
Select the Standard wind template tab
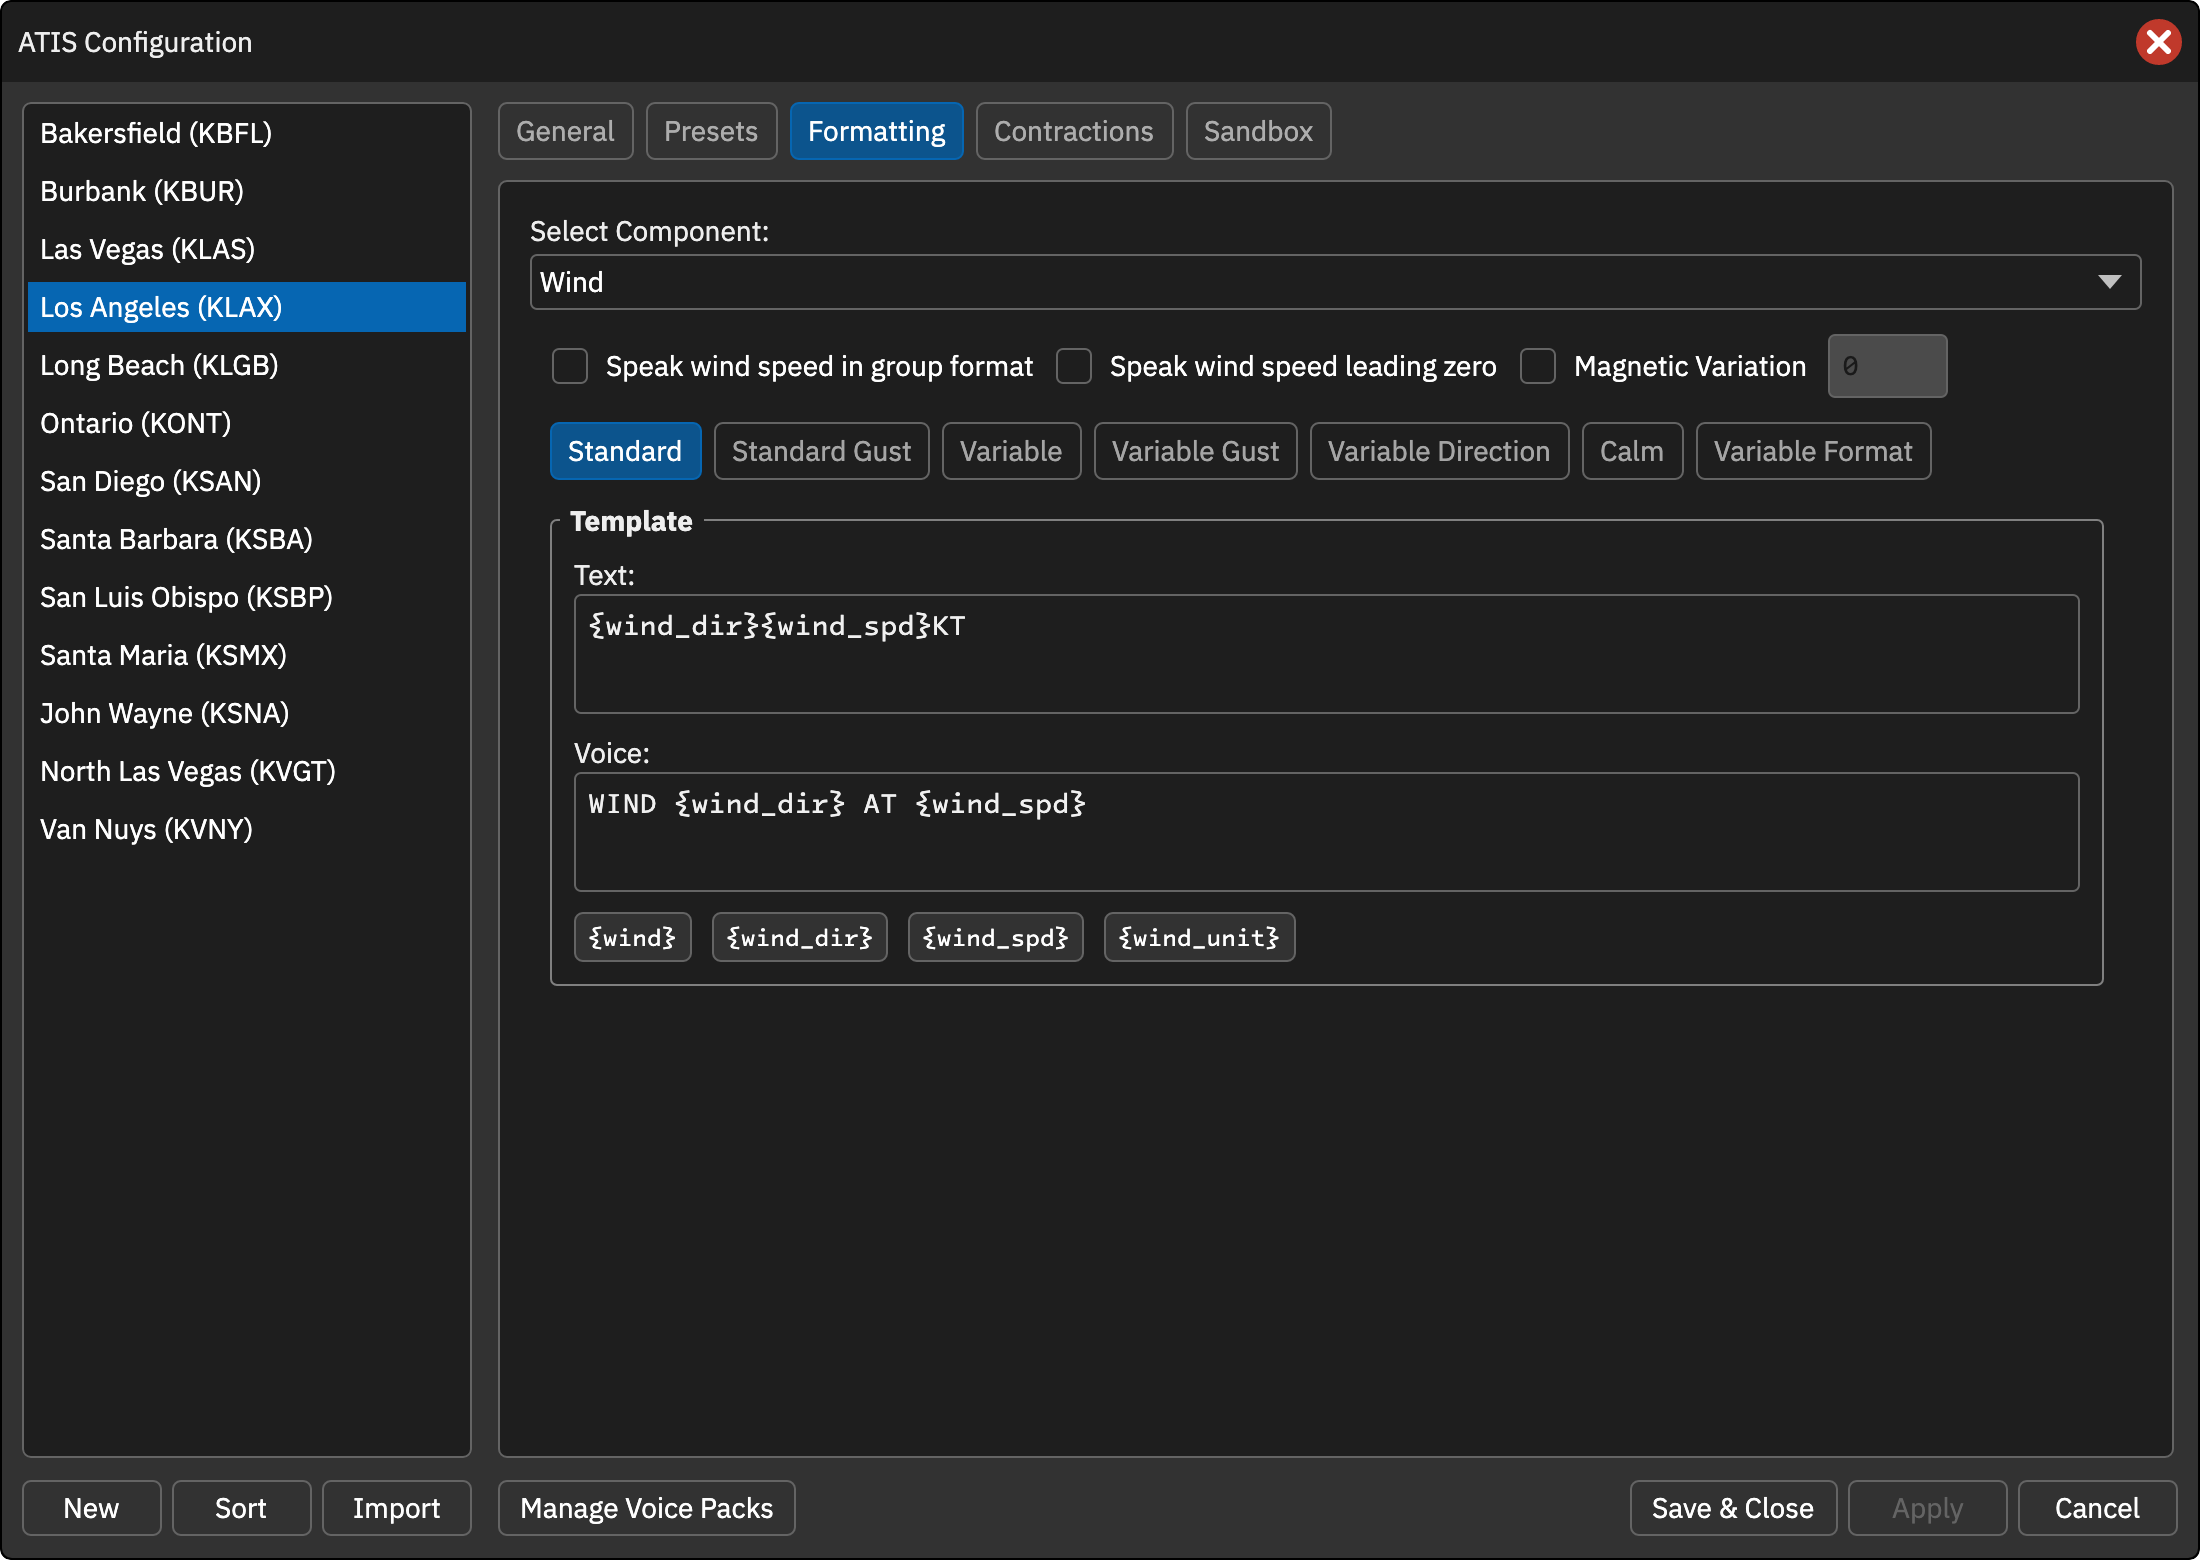click(x=625, y=451)
